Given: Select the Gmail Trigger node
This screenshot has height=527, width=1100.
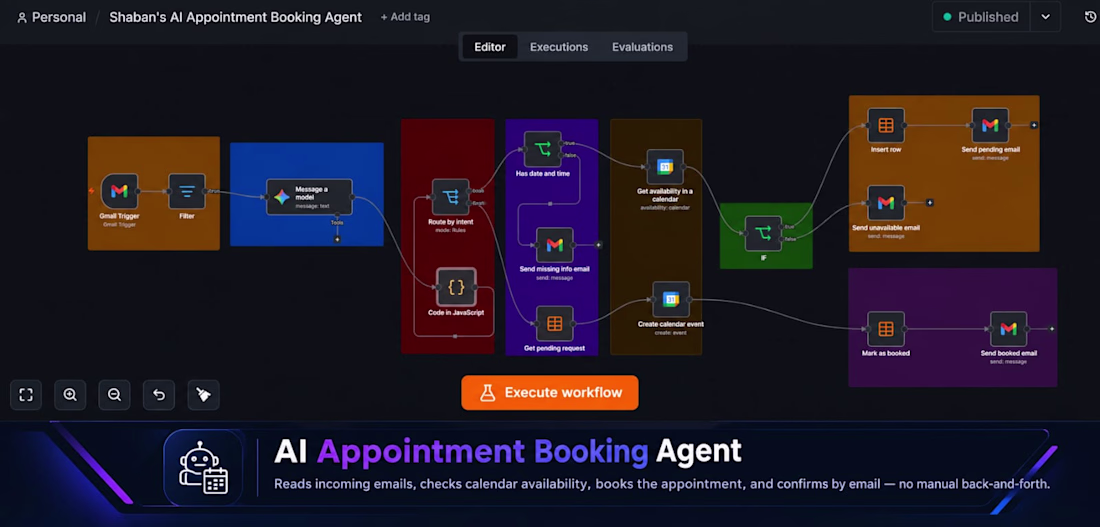Looking at the screenshot, I should (x=119, y=191).
